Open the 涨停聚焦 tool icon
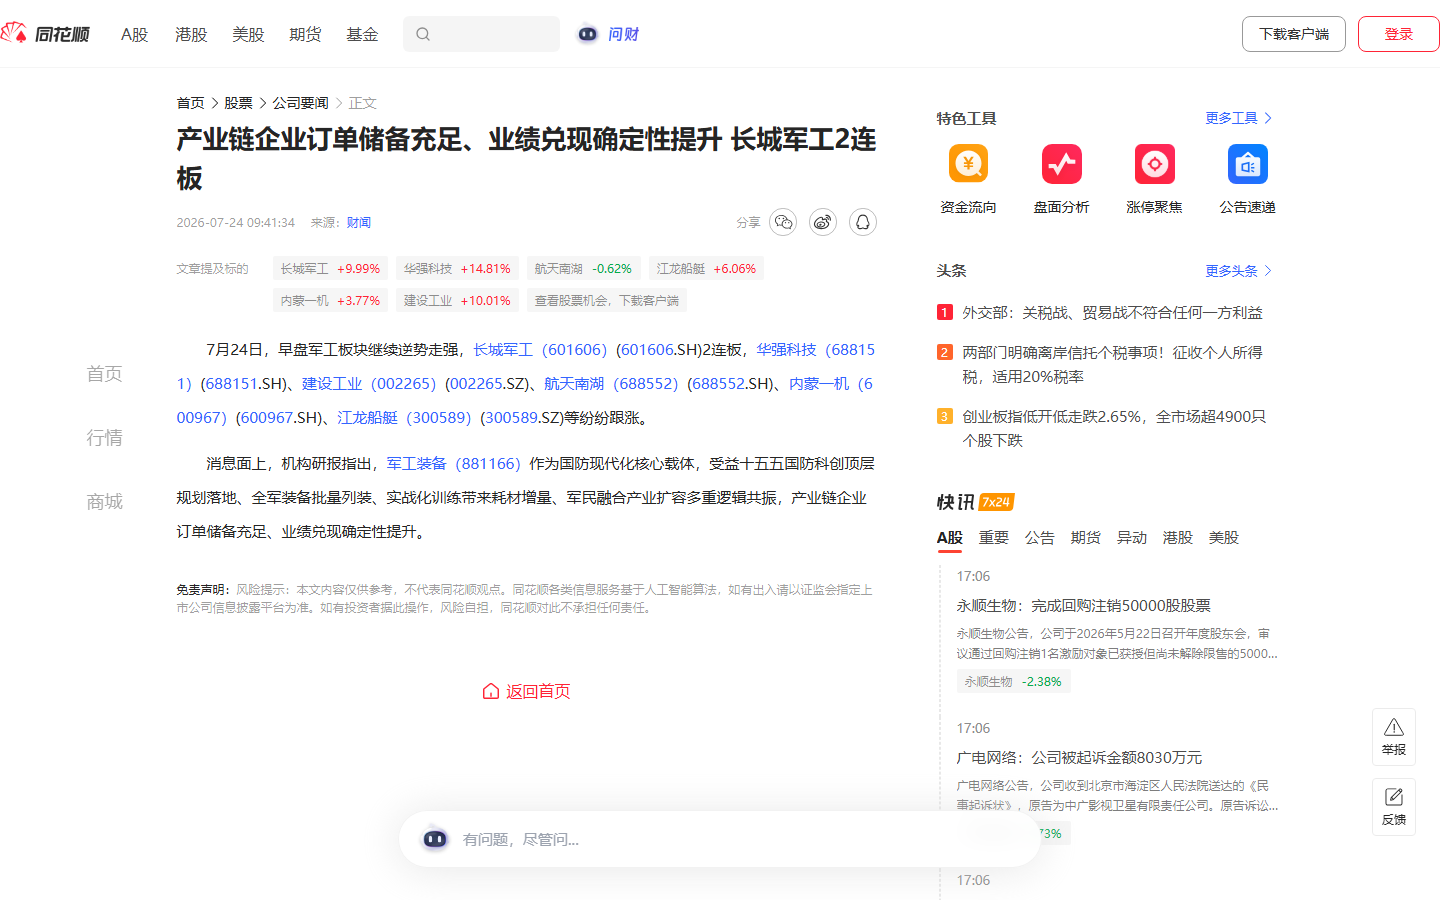This screenshot has width=1440, height=900. tap(1155, 164)
